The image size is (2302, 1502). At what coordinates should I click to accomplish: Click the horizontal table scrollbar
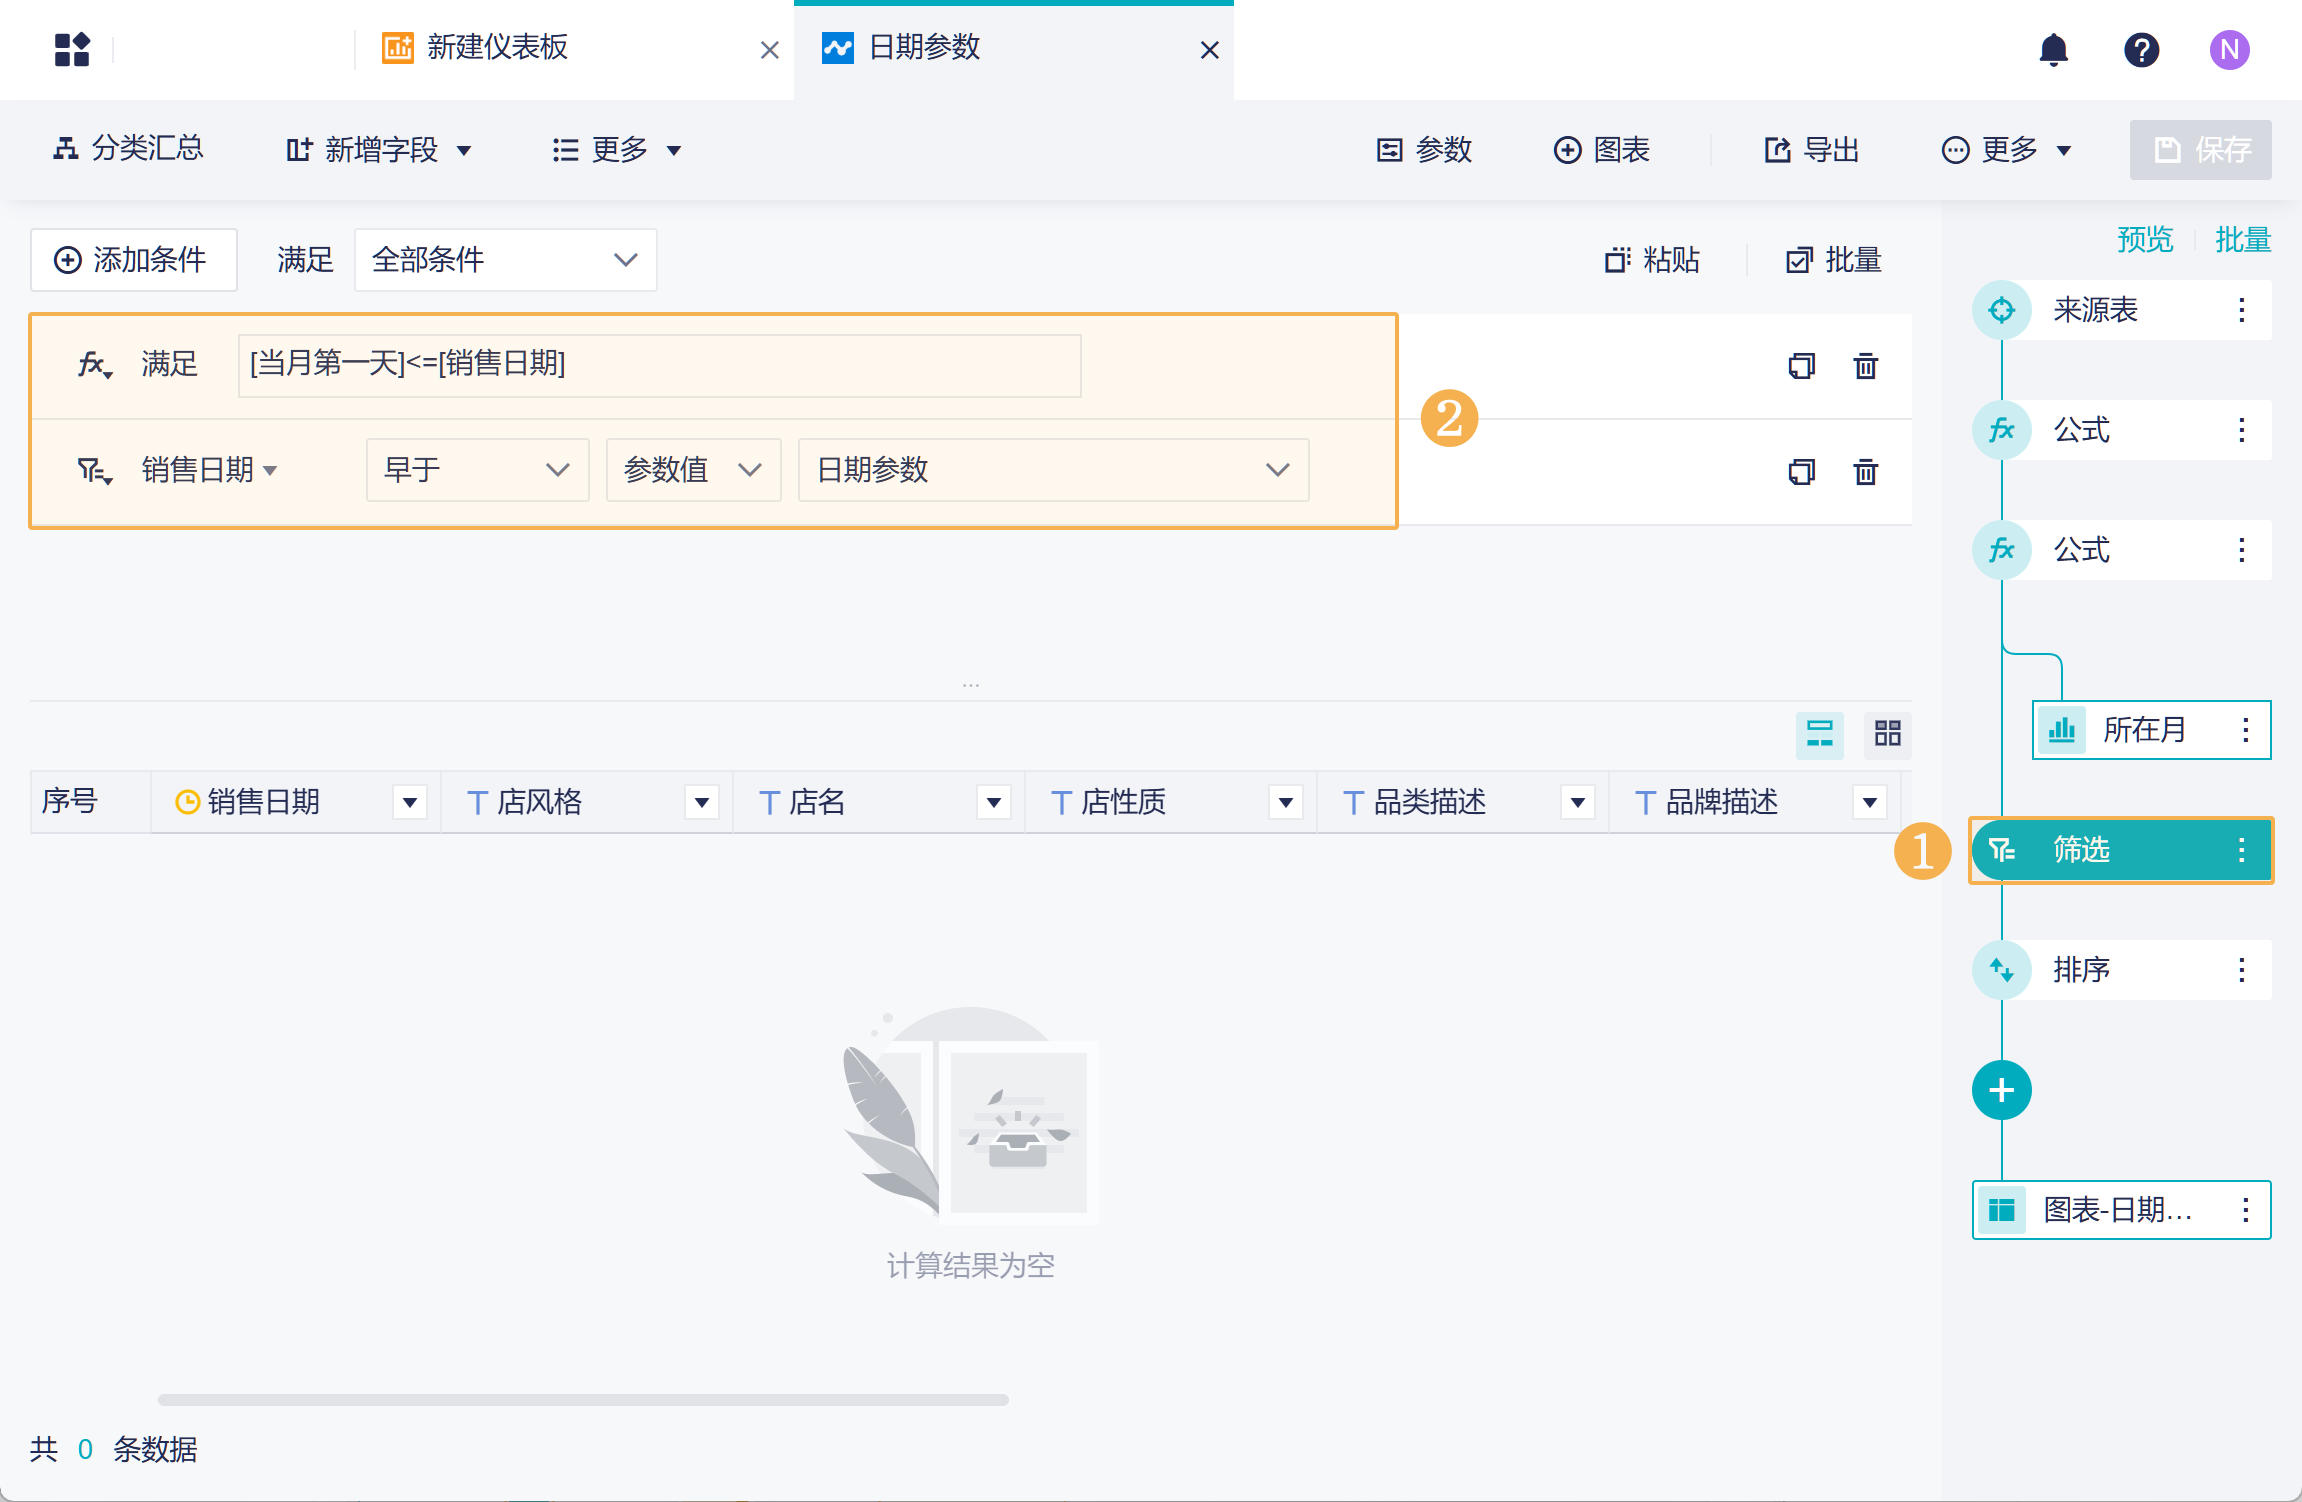583,1400
